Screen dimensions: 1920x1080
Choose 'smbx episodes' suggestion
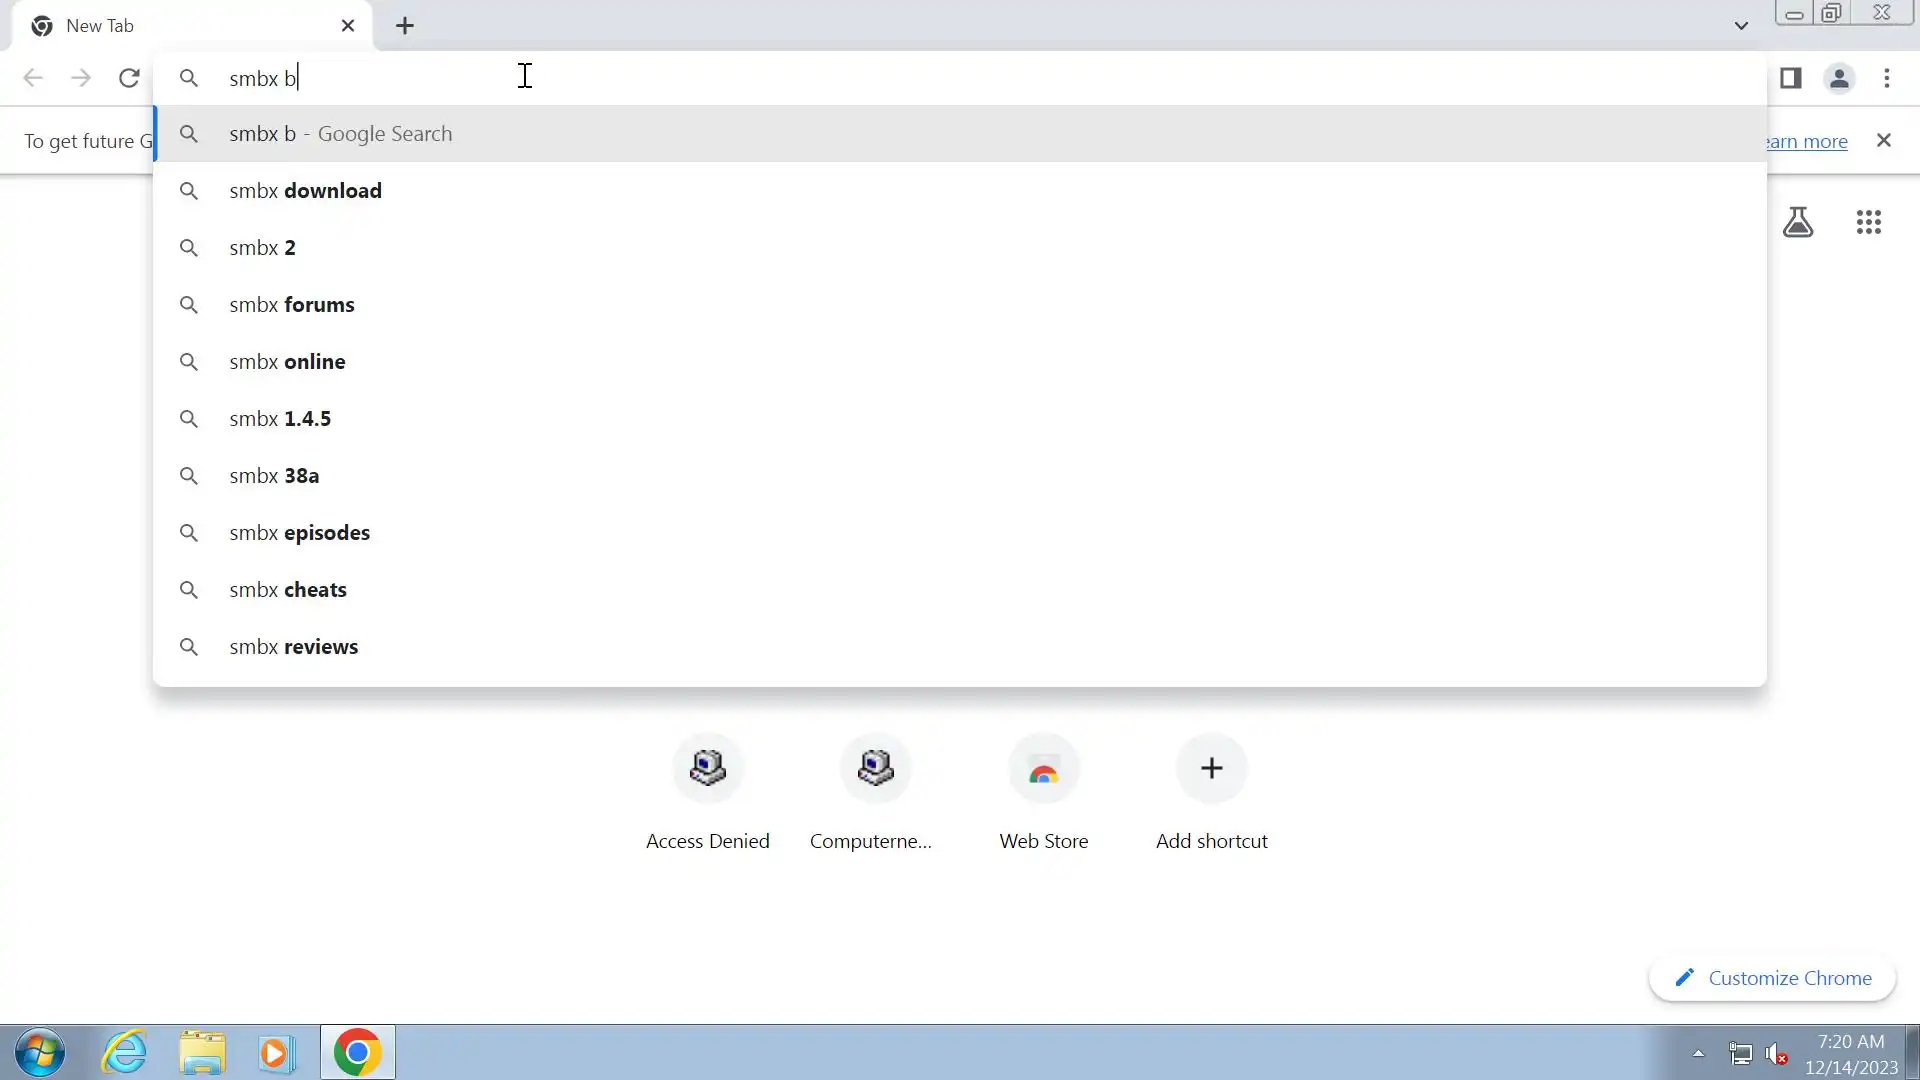point(299,533)
